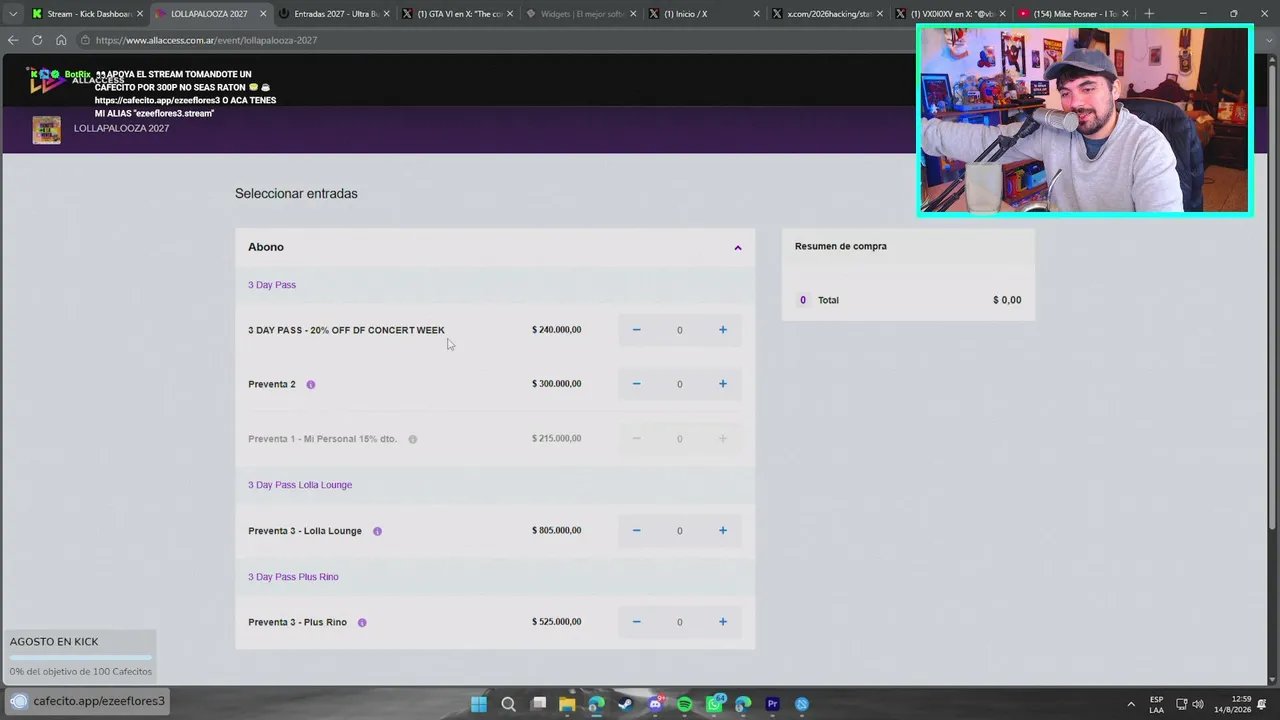Open the tab search dropdown
Screen dimensions: 1280x720
[12, 14]
